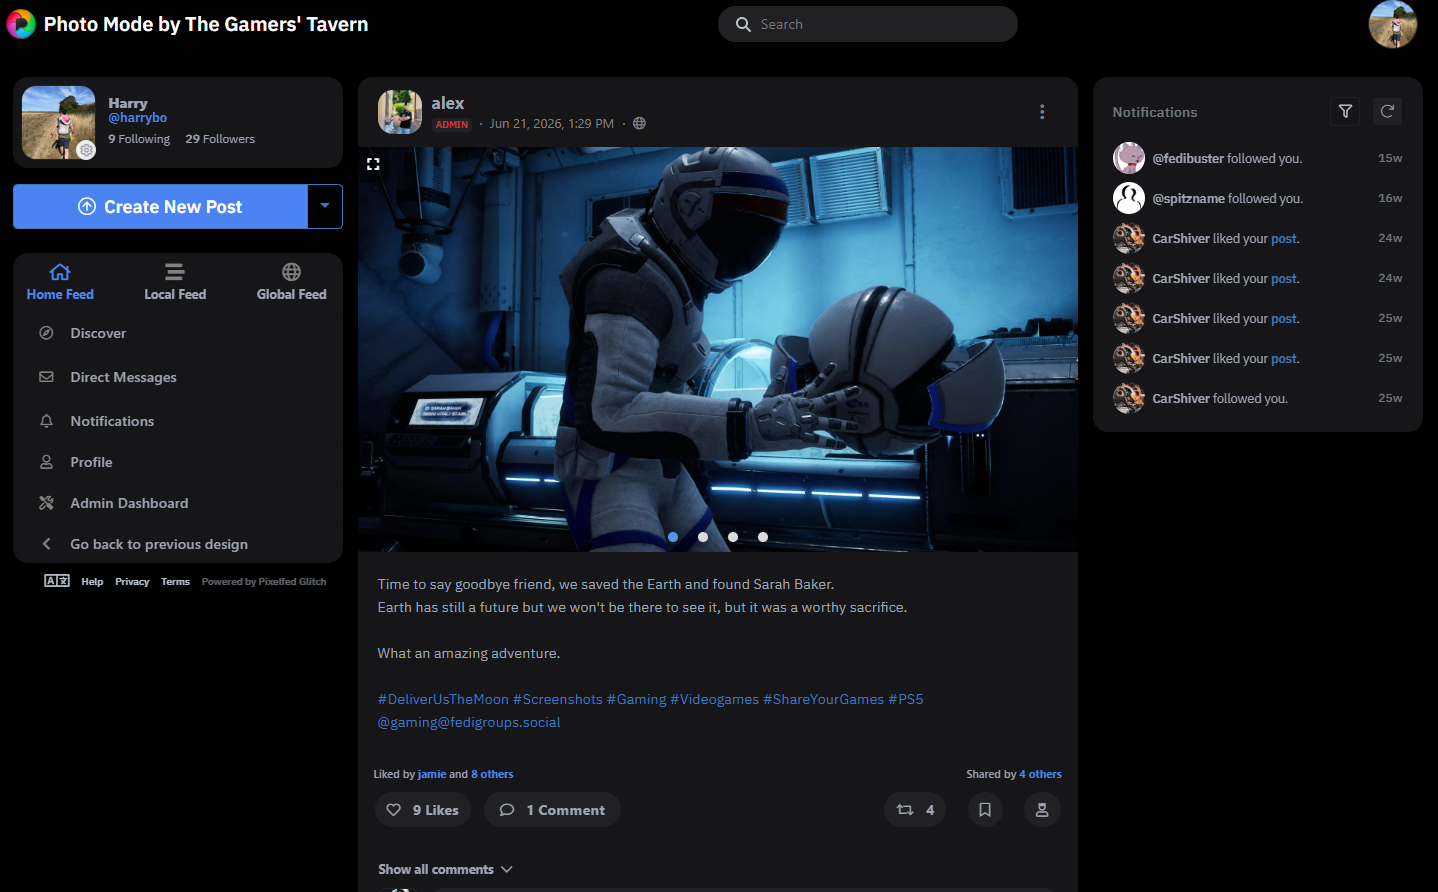Like the post with the 9 Likes button
The width and height of the screenshot is (1438, 892).
(423, 810)
